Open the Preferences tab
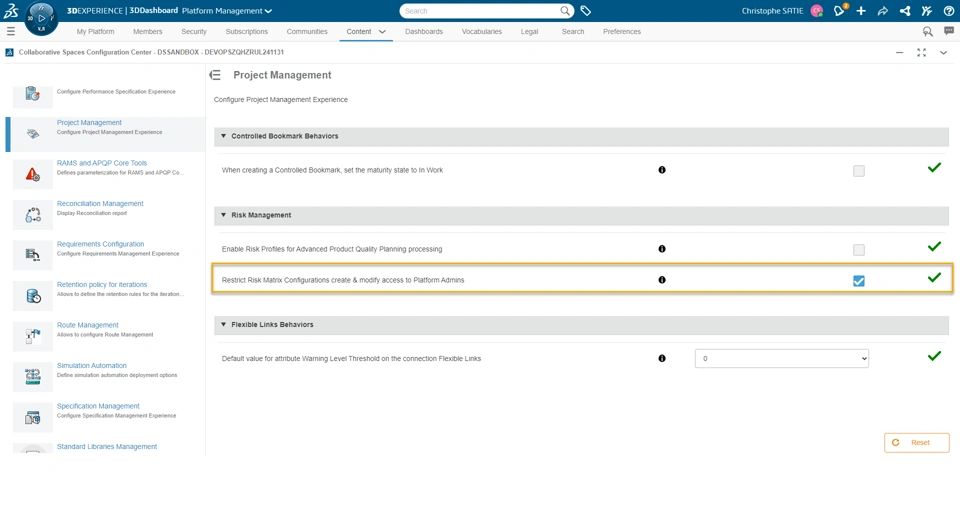The width and height of the screenshot is (960, 516). pyautogui.click(x=622, y=31)
